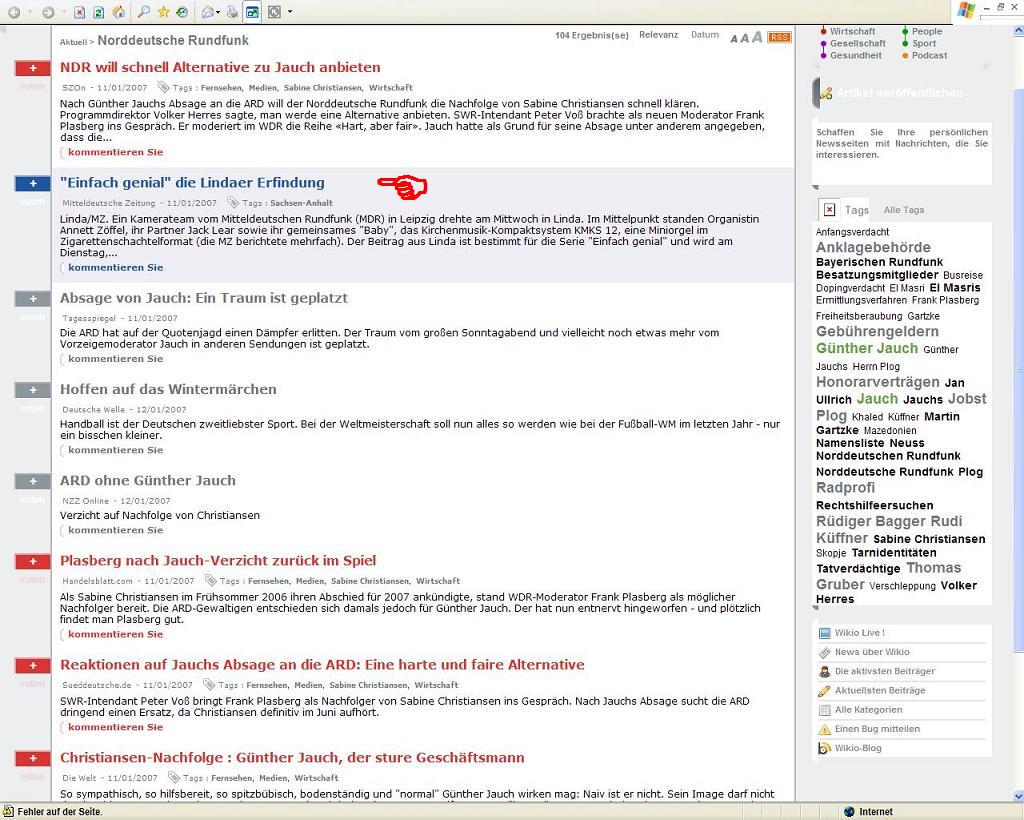Click the browser Refresh icon
The height and width of the screenshot is (820, 1024).
point(99,12)
